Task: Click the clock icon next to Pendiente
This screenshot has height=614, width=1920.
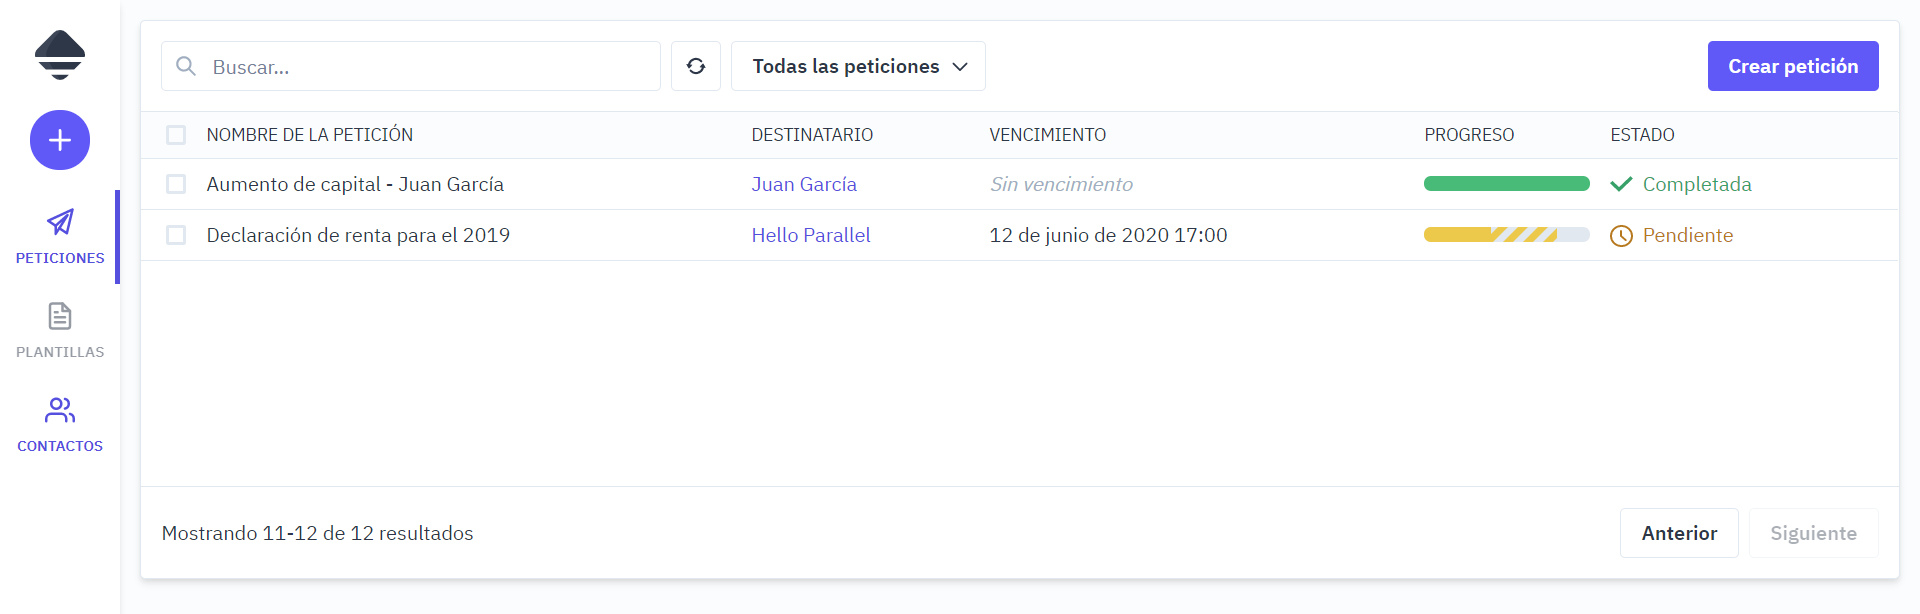Action: (x=1622, y=235)
